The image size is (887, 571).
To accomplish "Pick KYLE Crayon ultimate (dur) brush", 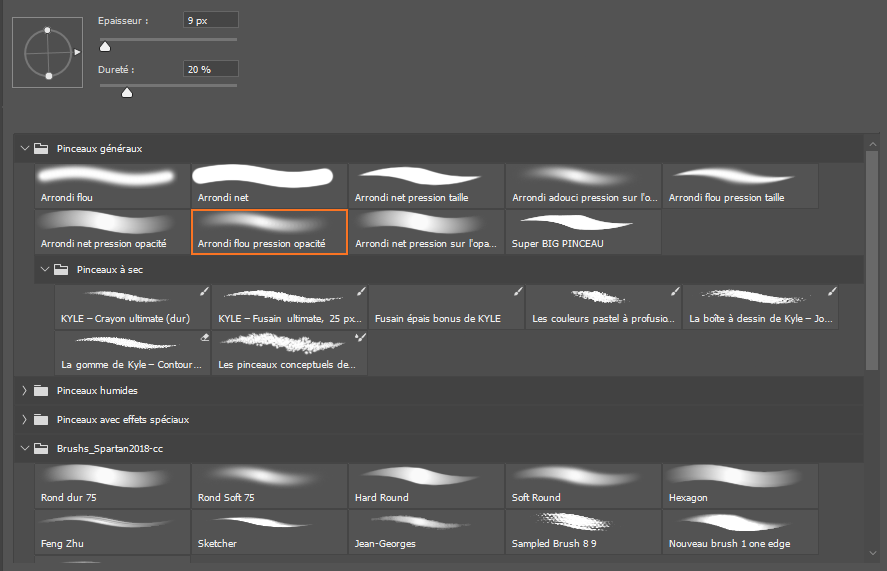I will [x=132, y=307].
